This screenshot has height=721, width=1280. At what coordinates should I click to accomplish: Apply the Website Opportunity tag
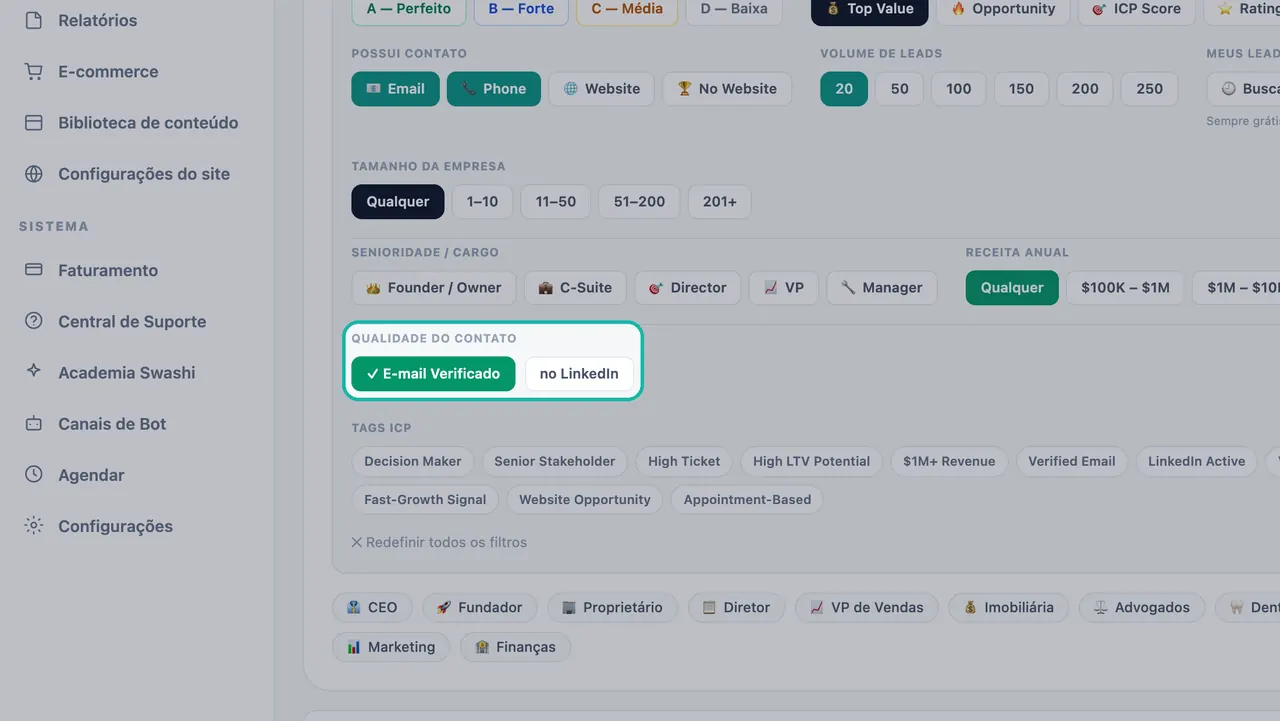585,499
